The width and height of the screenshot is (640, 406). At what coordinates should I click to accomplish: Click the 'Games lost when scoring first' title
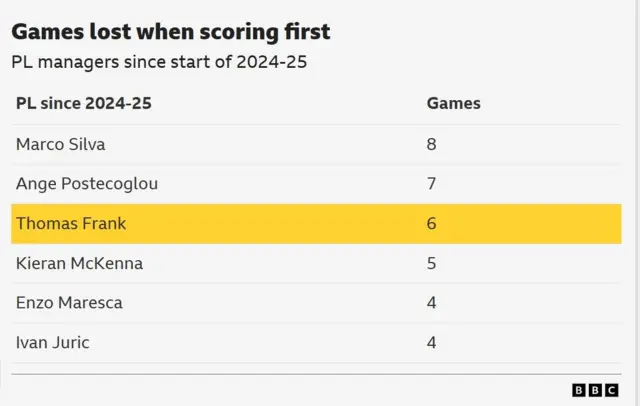click(170, 32)
